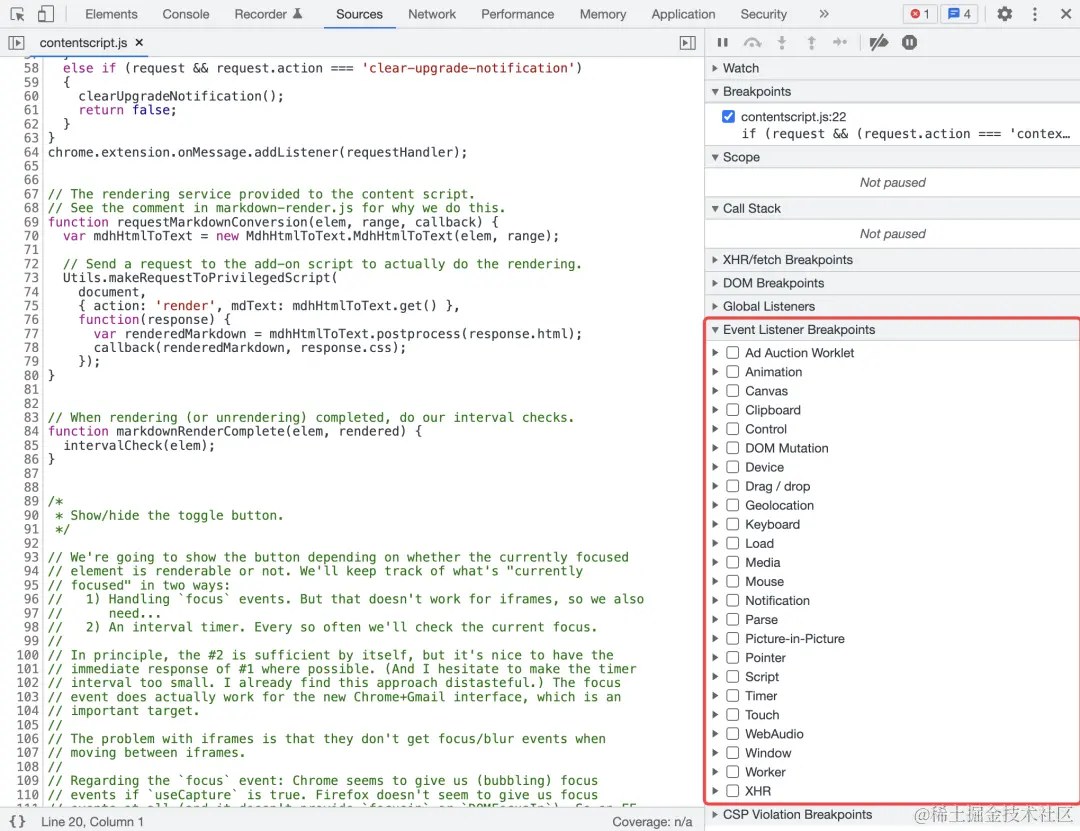This screenshot has height=831, width=1080.
Task: Uncheck contentscript.js:22 breakpoint
Action: coord(728,116)
